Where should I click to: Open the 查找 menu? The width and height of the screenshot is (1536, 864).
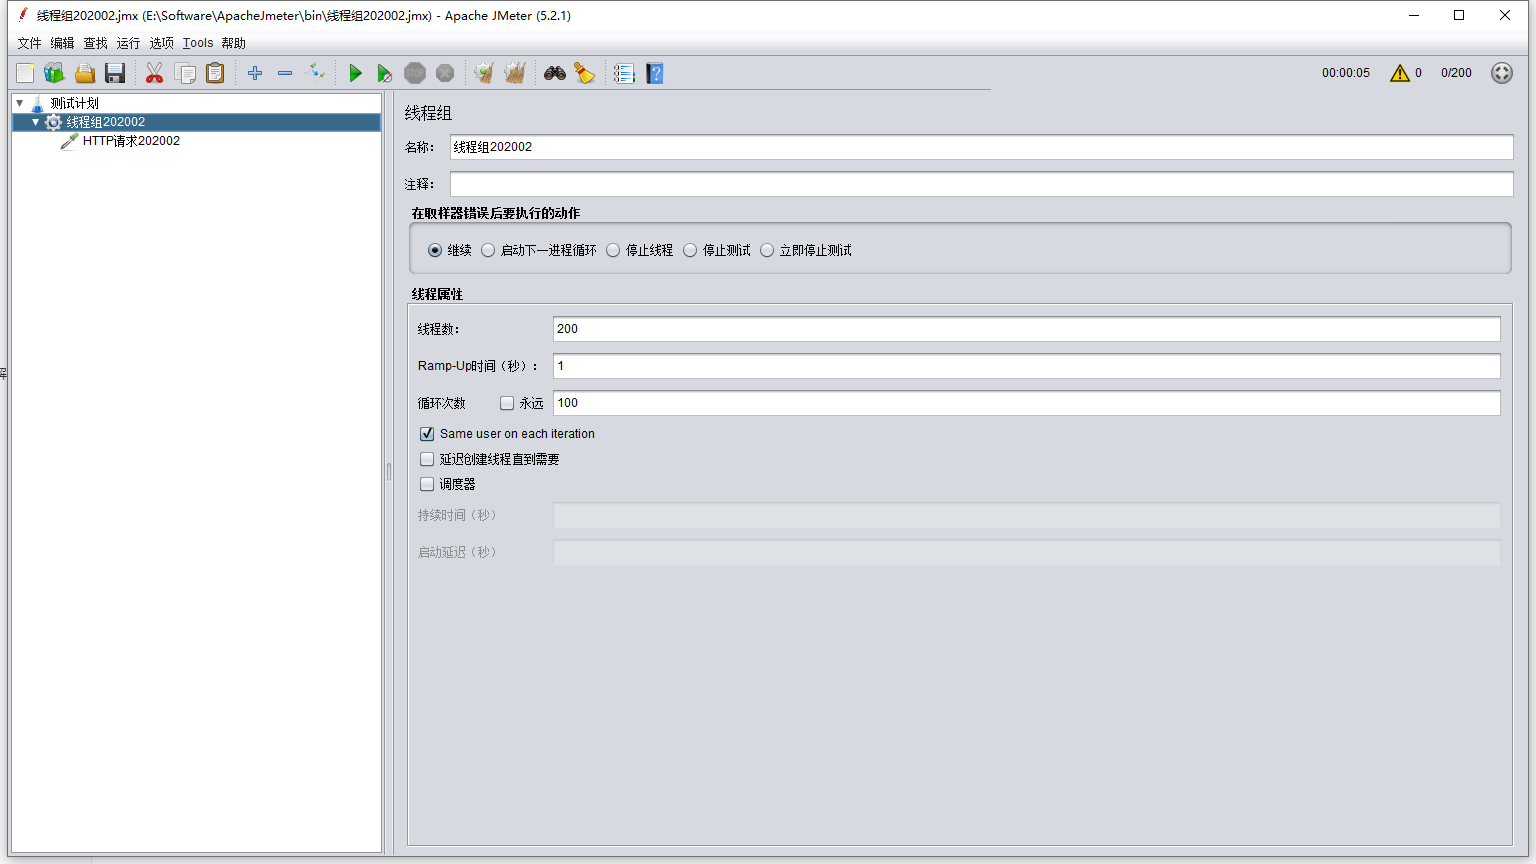(95, 43)
